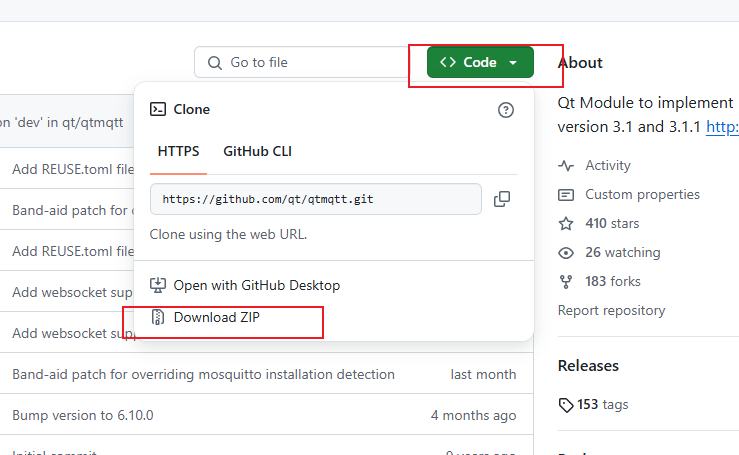
Task: Open the blue http link in About description
Action: pos(722,127)
